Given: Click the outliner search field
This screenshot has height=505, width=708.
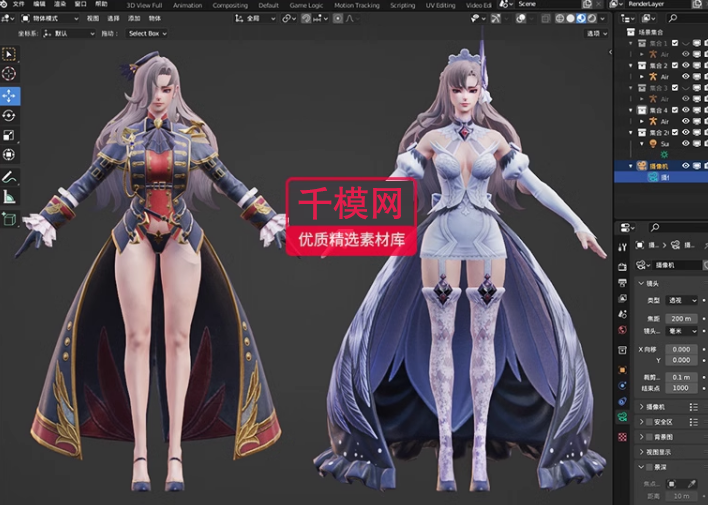Looking at the screenshot, I should pos(686,19).
